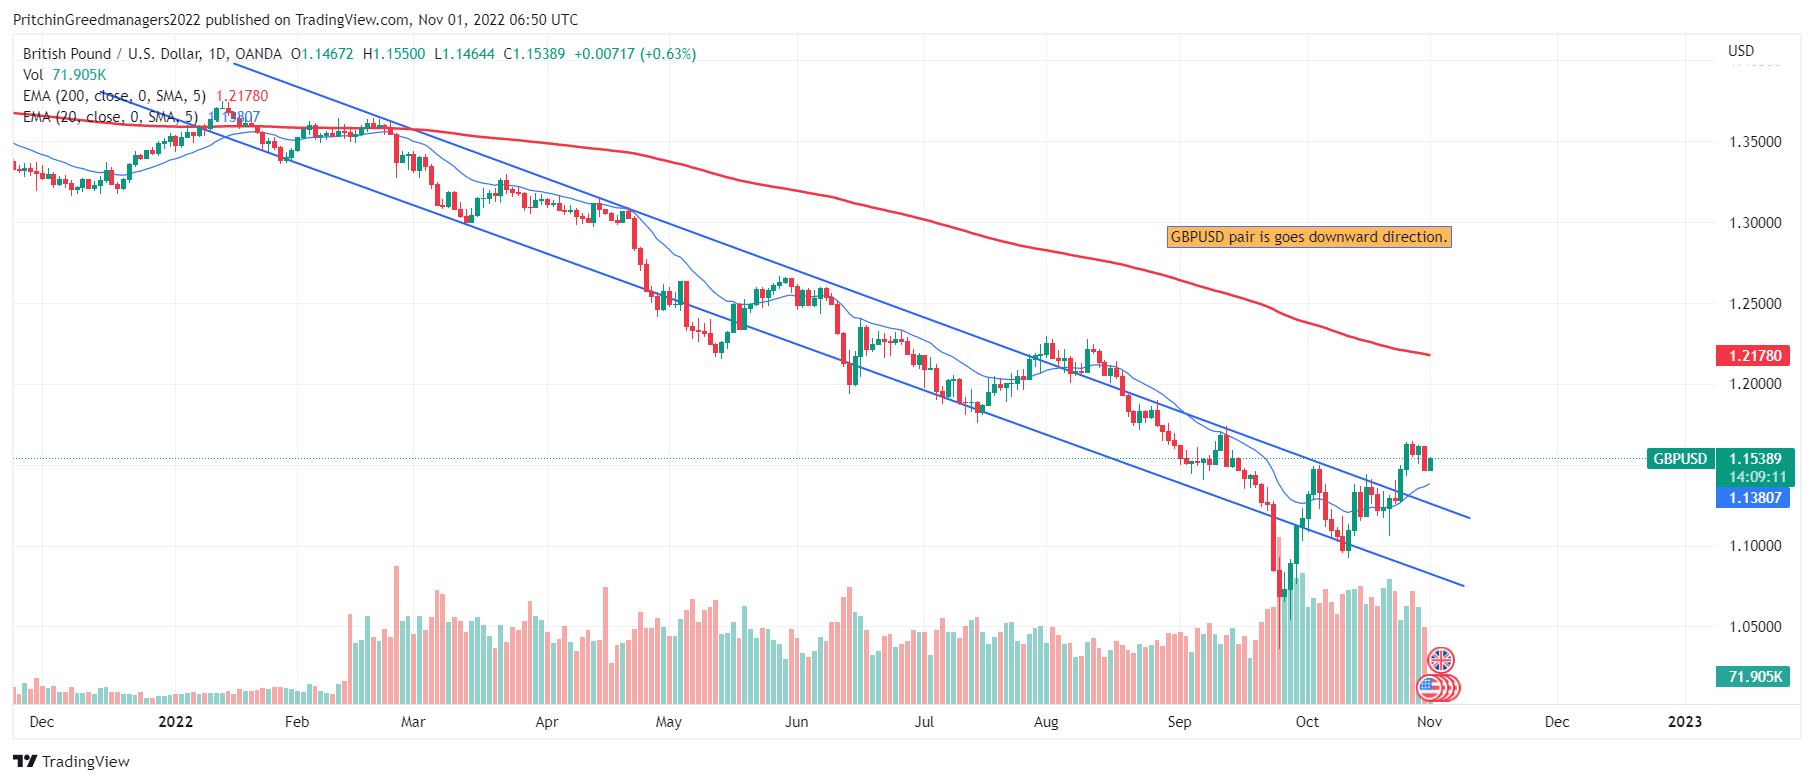Click the 1.35000 price axis value
Viewport: 1814px width, 783px height.
[1755, 142]
